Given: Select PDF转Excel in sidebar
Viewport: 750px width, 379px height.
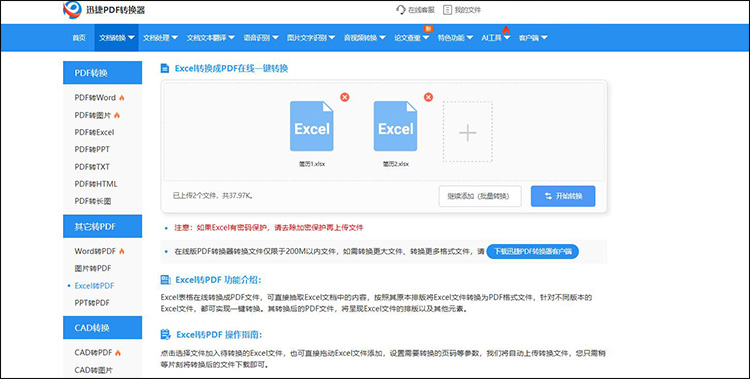Looking at the screenshot, I should click(94, 132).
